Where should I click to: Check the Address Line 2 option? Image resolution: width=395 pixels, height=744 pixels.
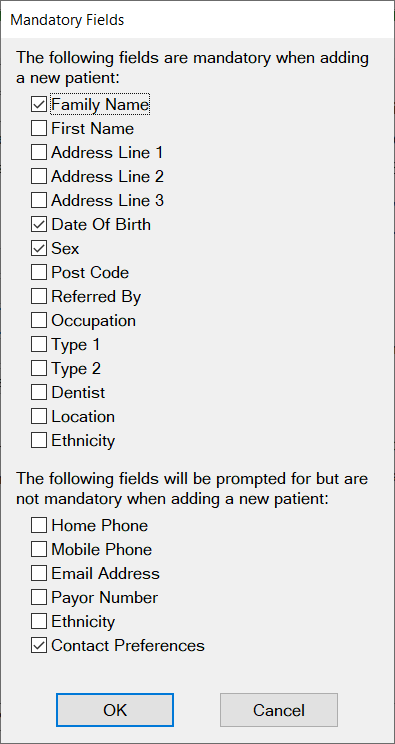pyautogui.click(x=39, y=177)
